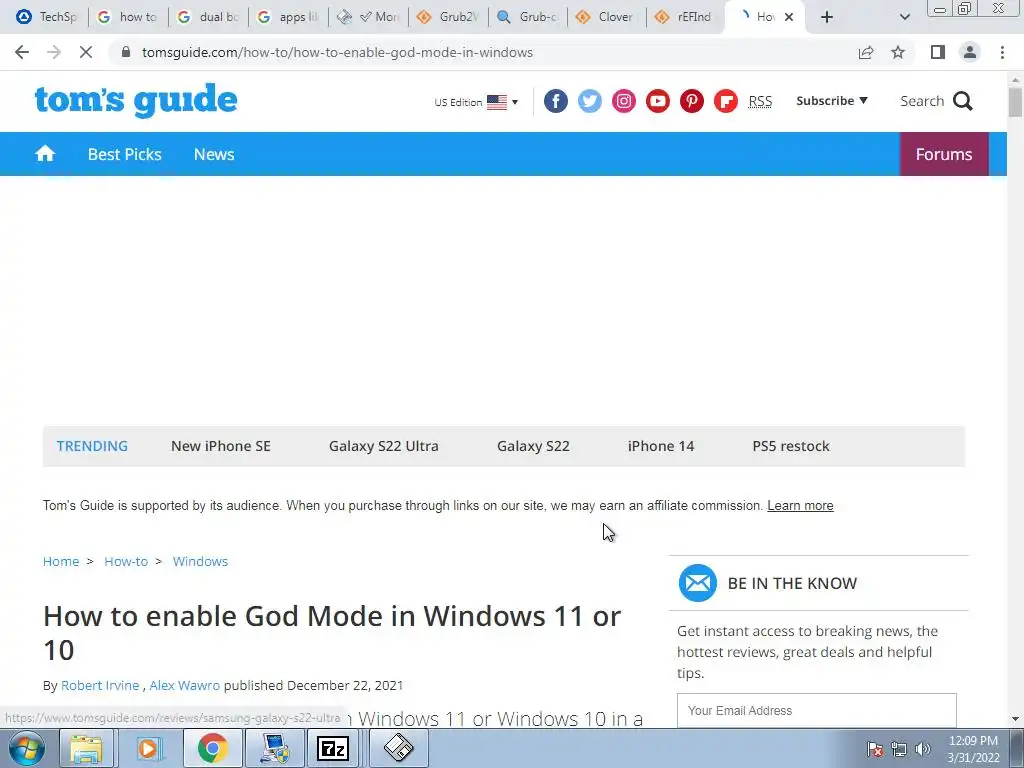Open trending iPhone 14

pos(661,446)
